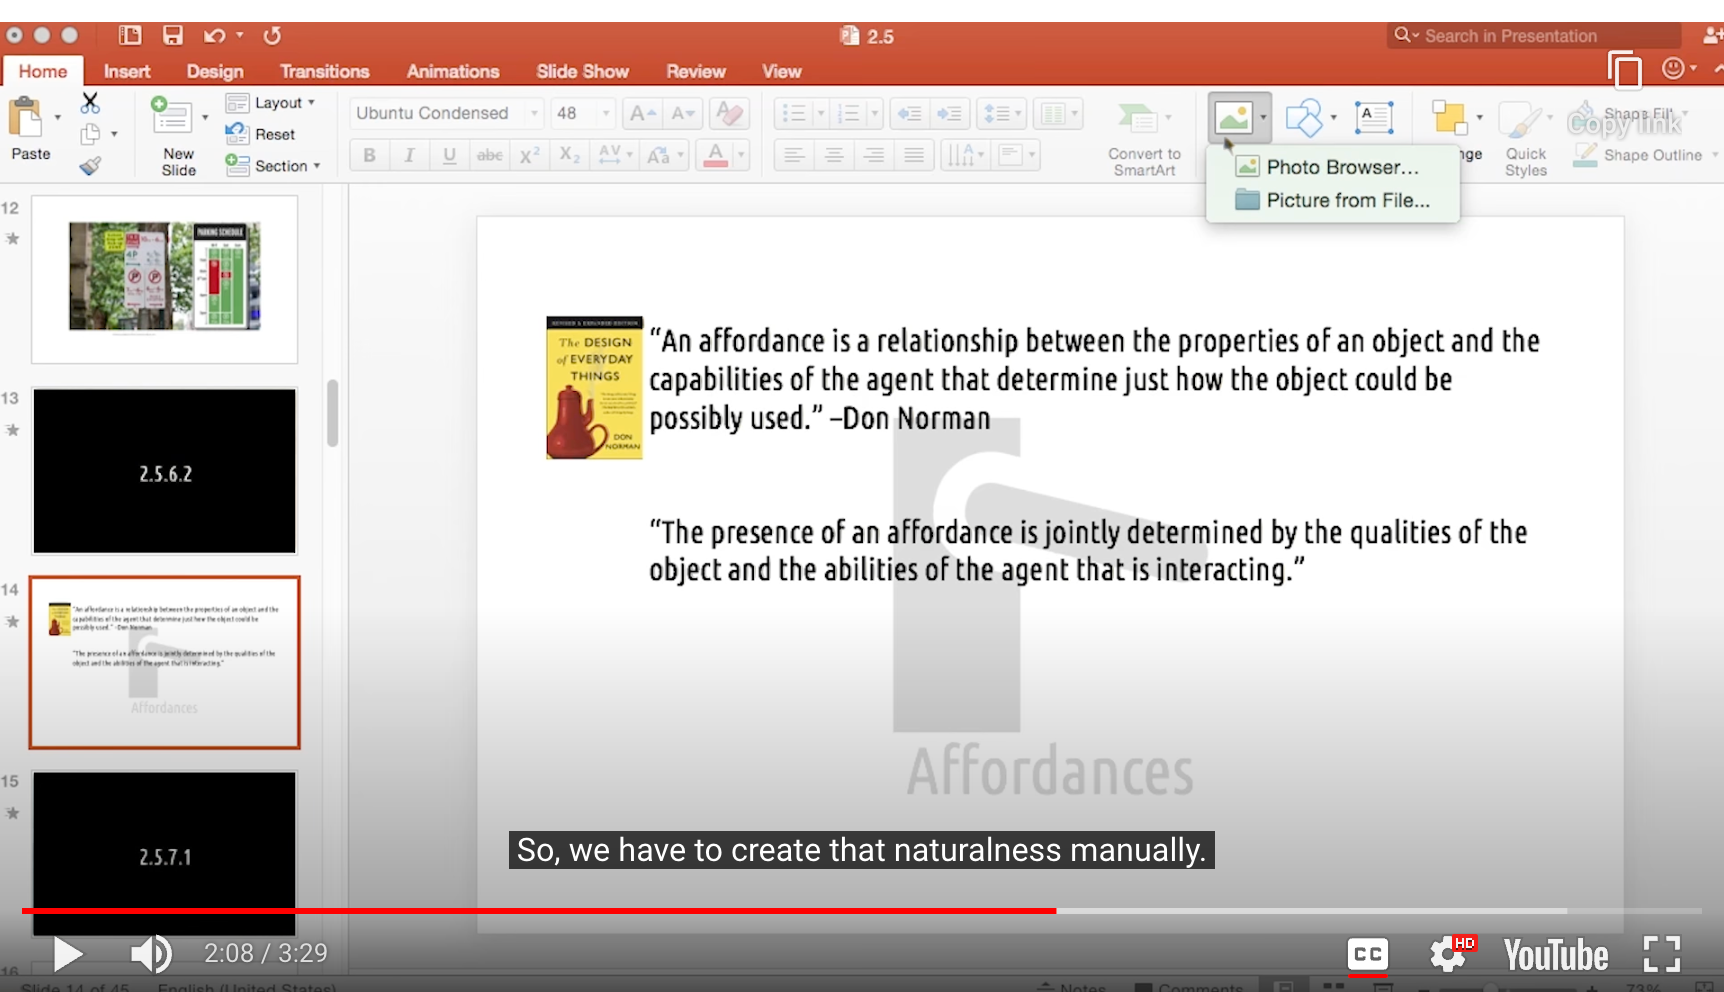
Task: Undo the last action in title bar
Action: pos(214,36)
